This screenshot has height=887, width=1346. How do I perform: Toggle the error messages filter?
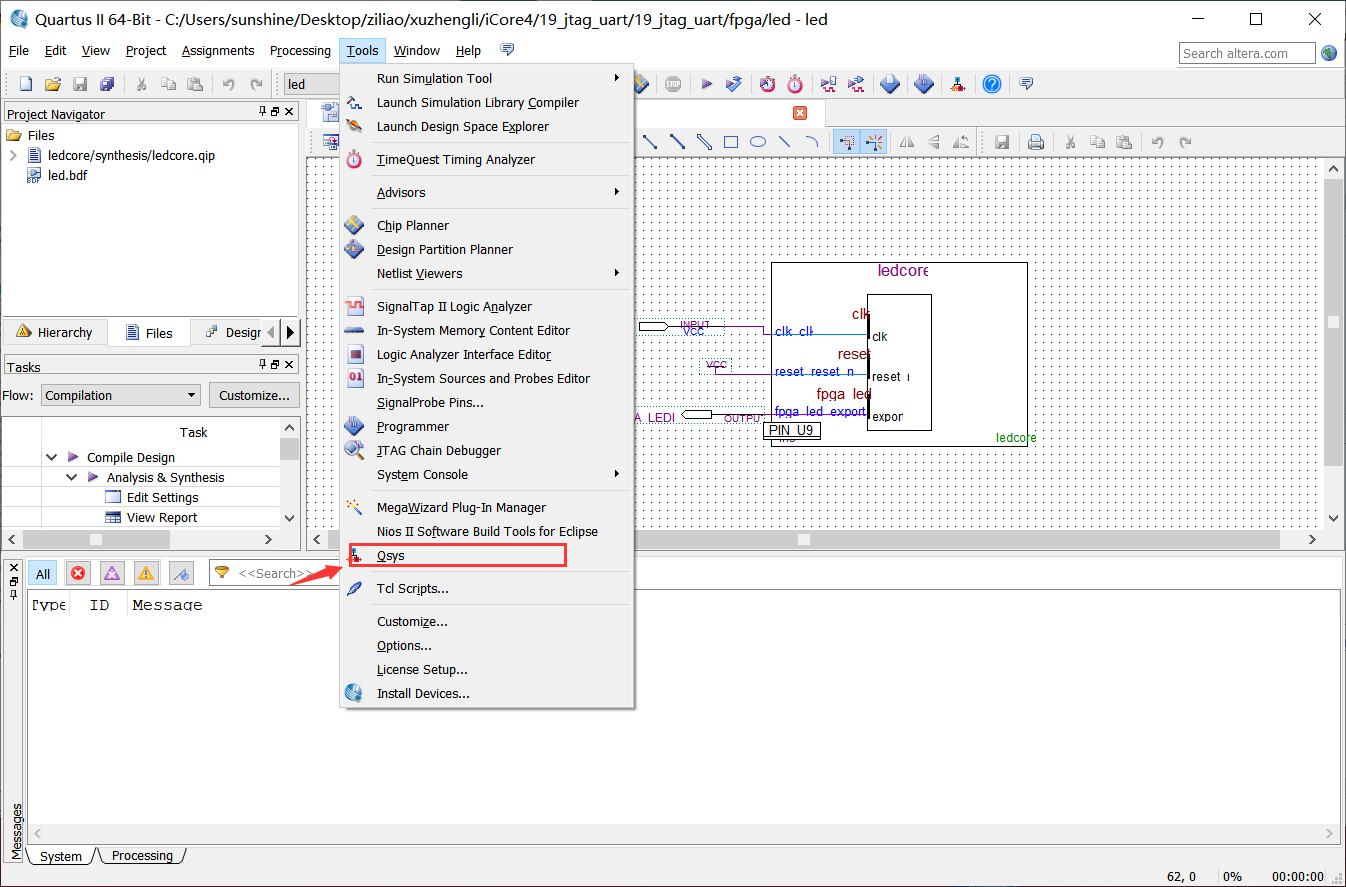point(78,574)
